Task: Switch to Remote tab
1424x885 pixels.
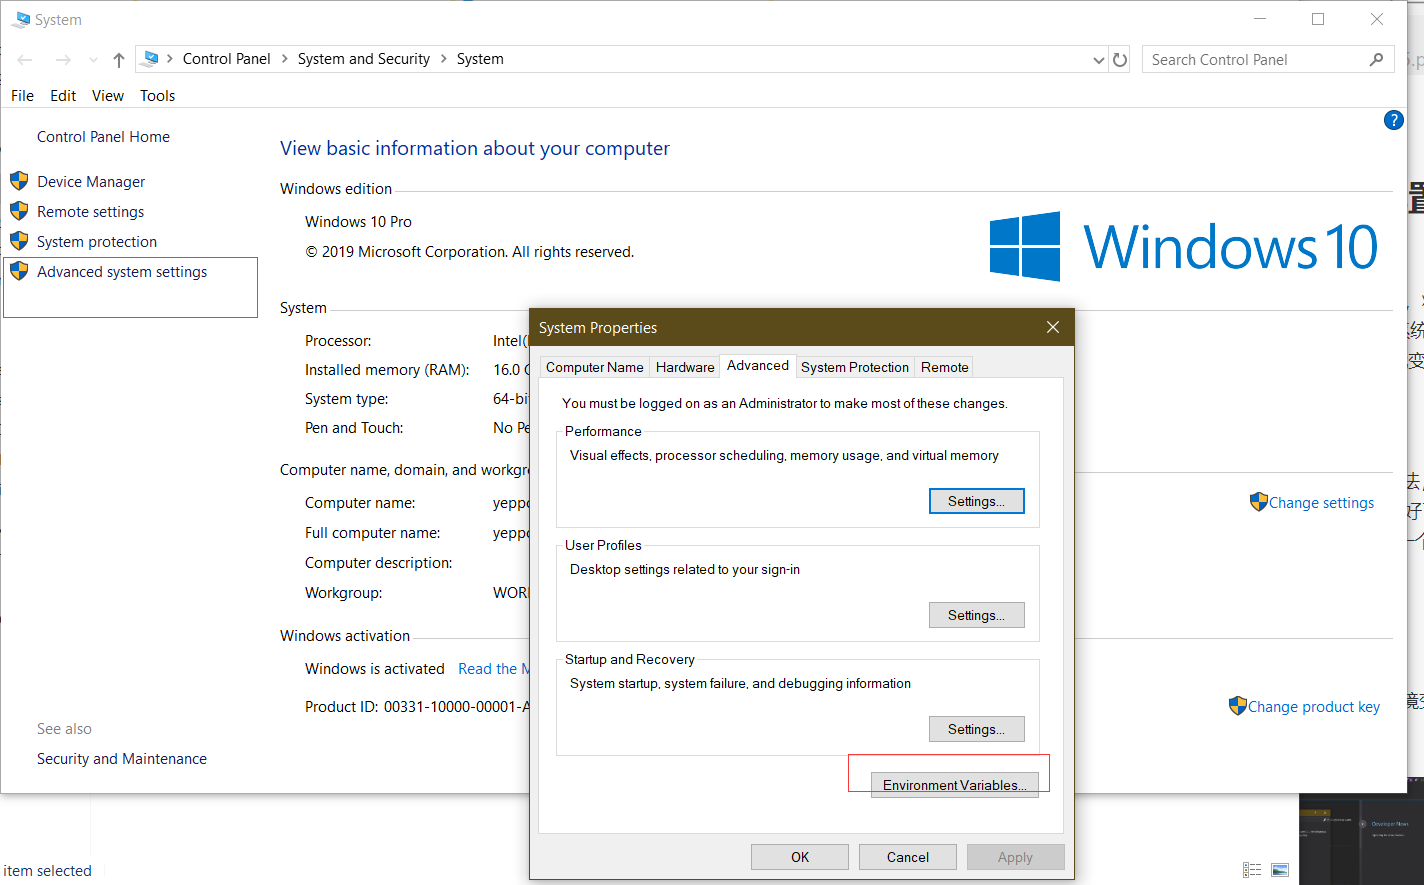Action: tap(945, 367)
